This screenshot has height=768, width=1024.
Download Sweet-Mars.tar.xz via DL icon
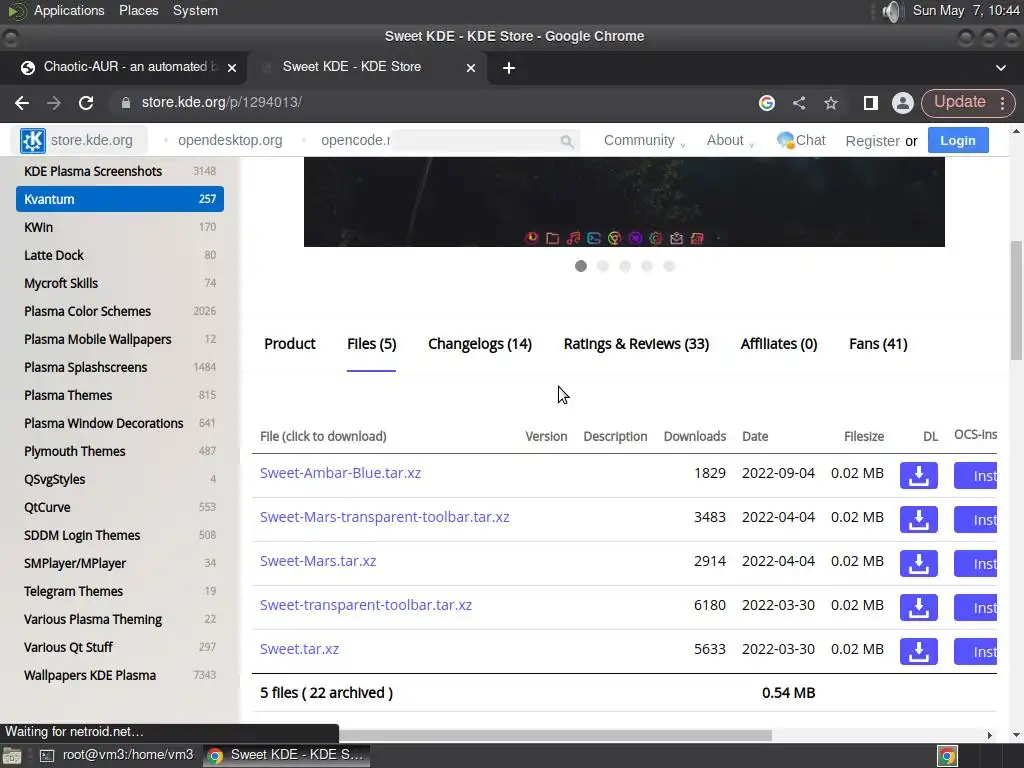918,564
